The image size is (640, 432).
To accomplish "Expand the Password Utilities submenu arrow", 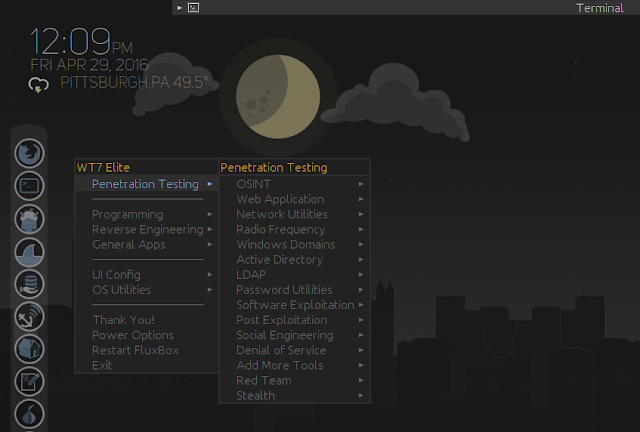I will pos(361,290).
